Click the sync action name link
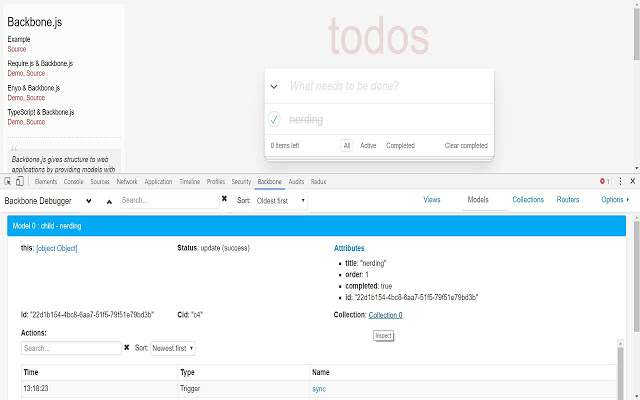This screenshot has width=640, height=400. point(319,389)
